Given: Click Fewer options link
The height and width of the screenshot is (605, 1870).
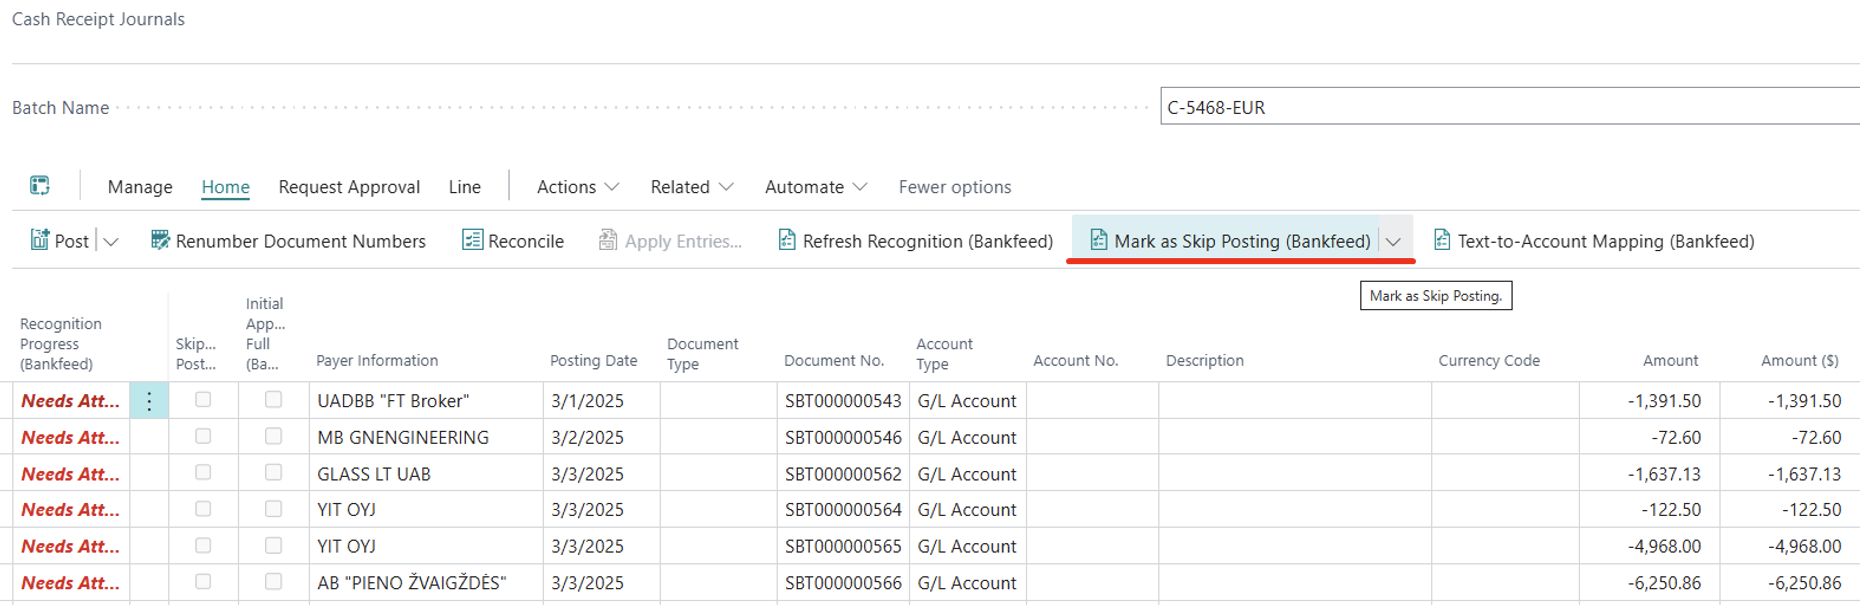Looking at the screenshot, I should tap(955, 187).
